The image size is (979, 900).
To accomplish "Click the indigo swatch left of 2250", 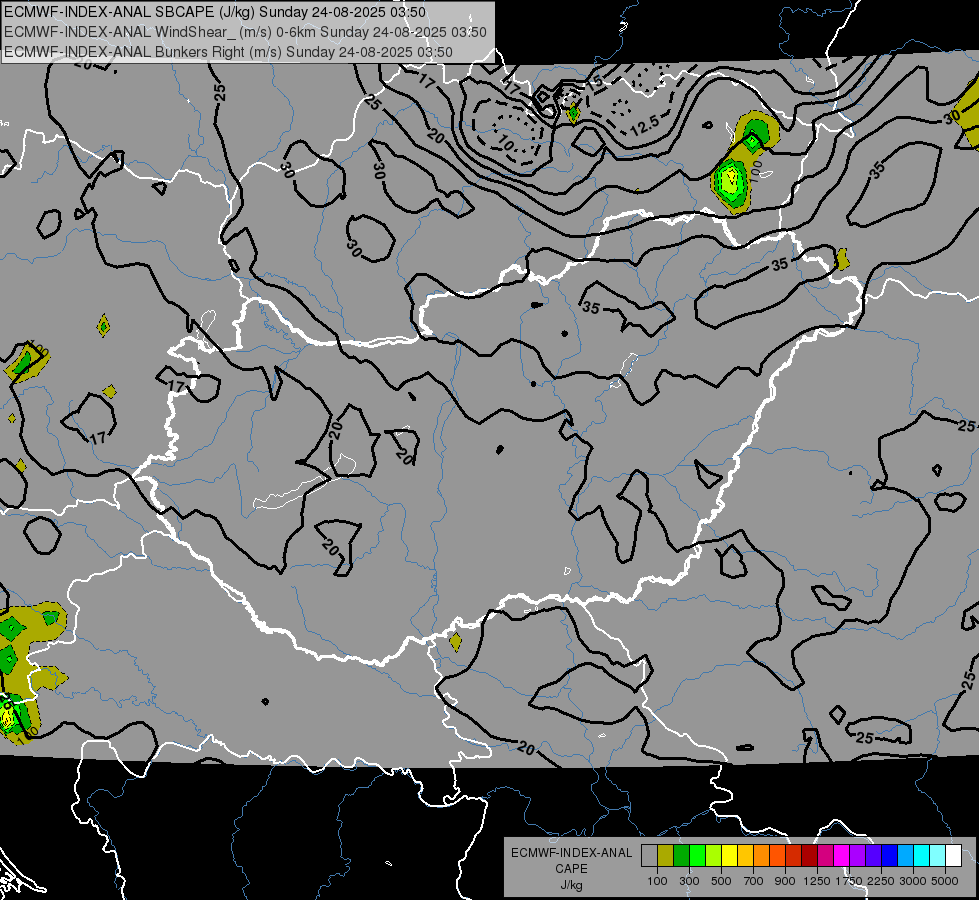I will click(873, 856).
